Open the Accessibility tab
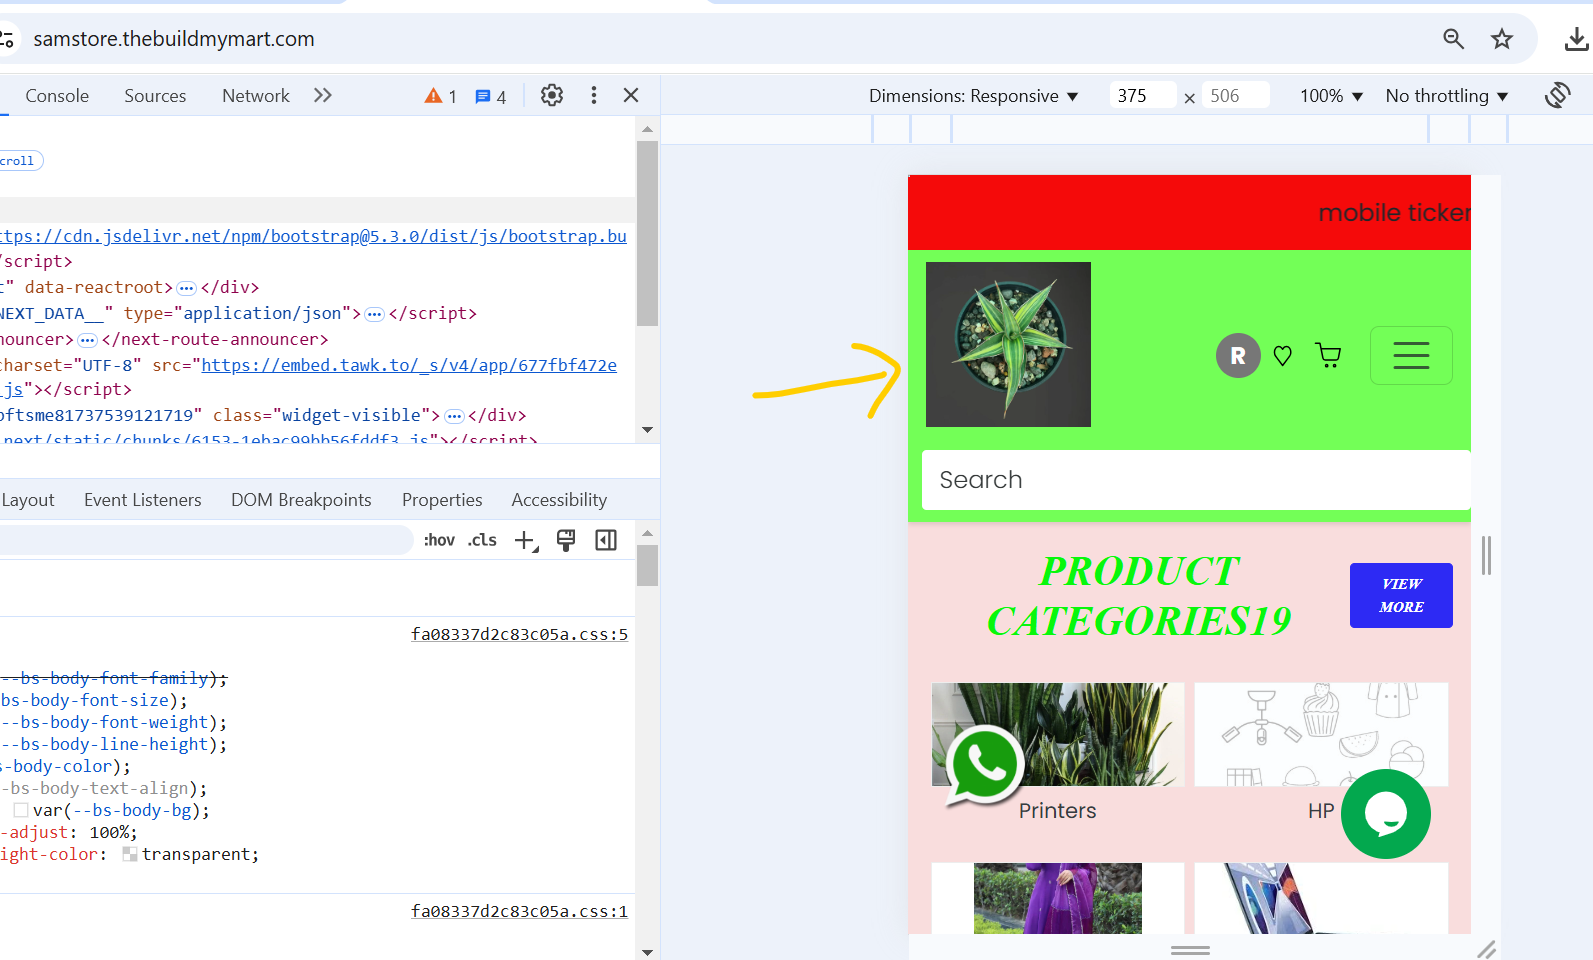 coord(559,500)
